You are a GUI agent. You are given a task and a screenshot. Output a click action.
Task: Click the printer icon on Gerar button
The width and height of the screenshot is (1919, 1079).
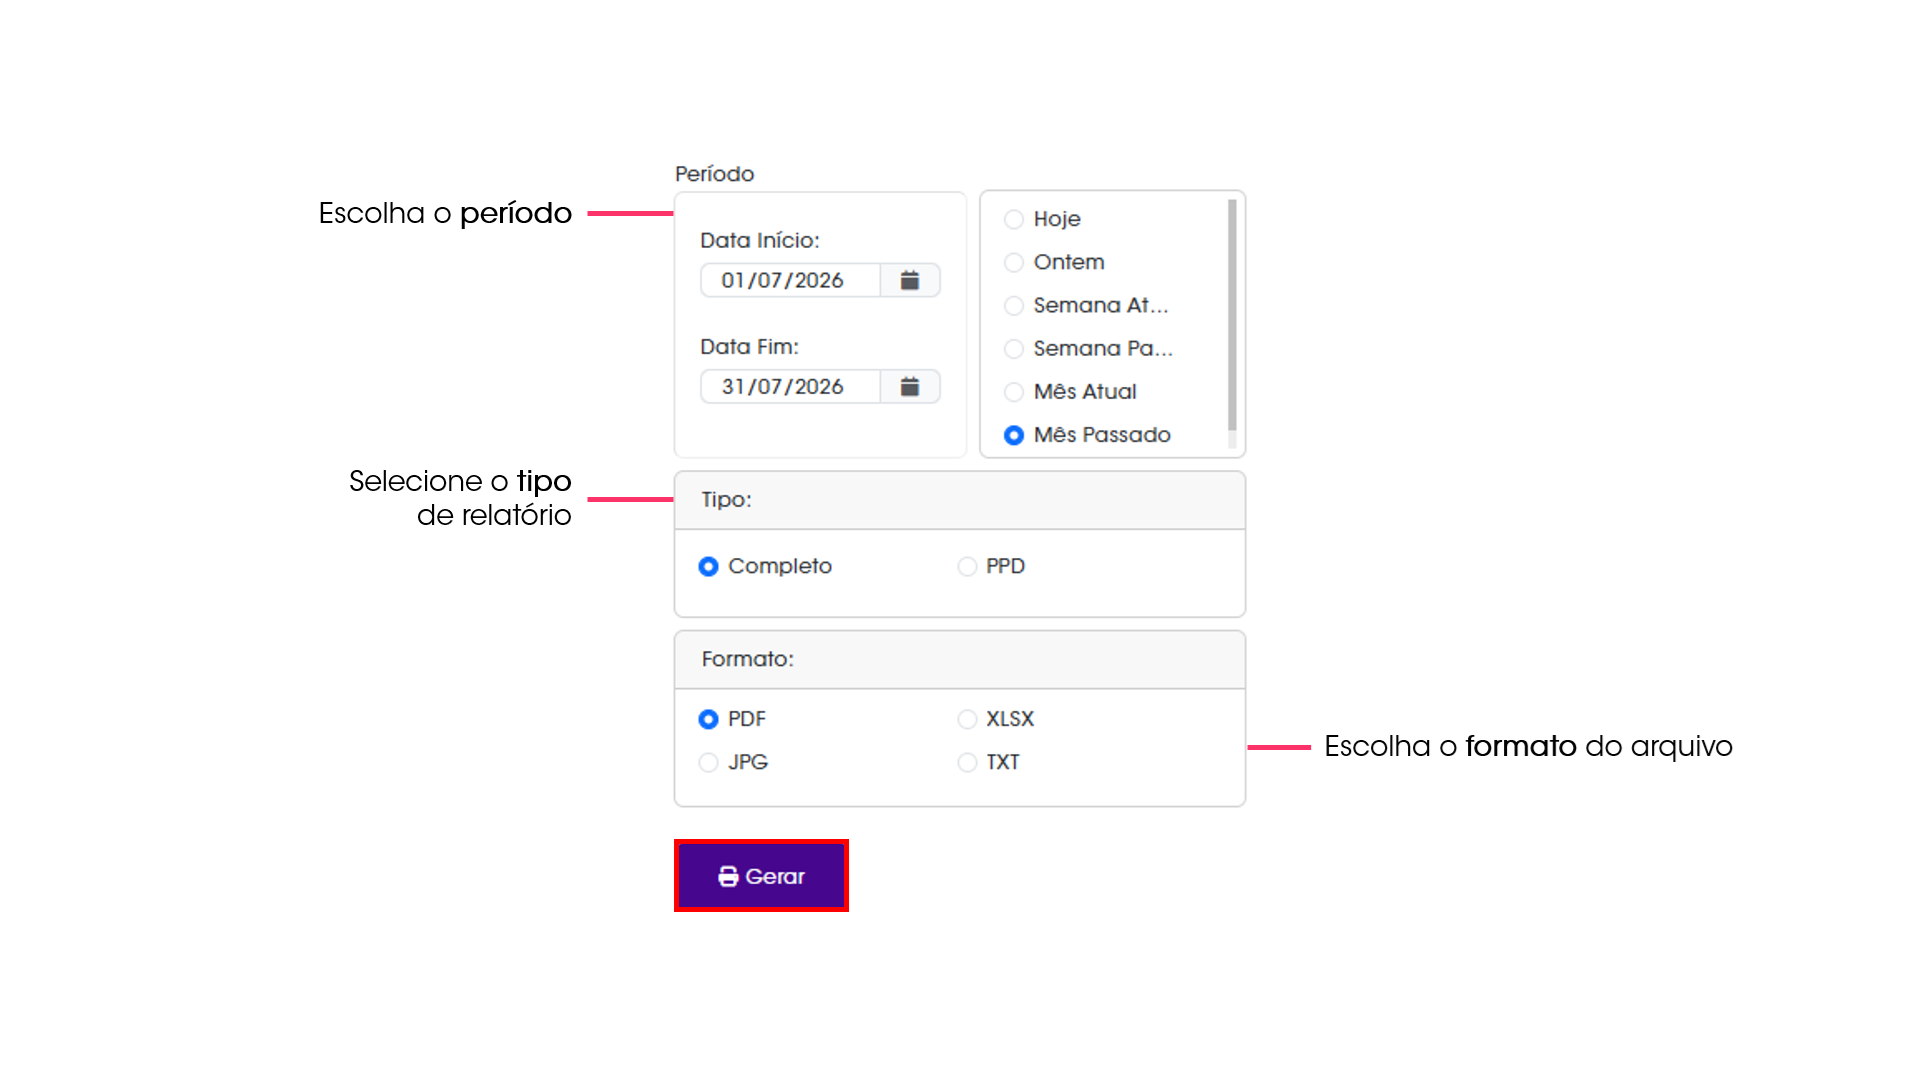[728, 876]
